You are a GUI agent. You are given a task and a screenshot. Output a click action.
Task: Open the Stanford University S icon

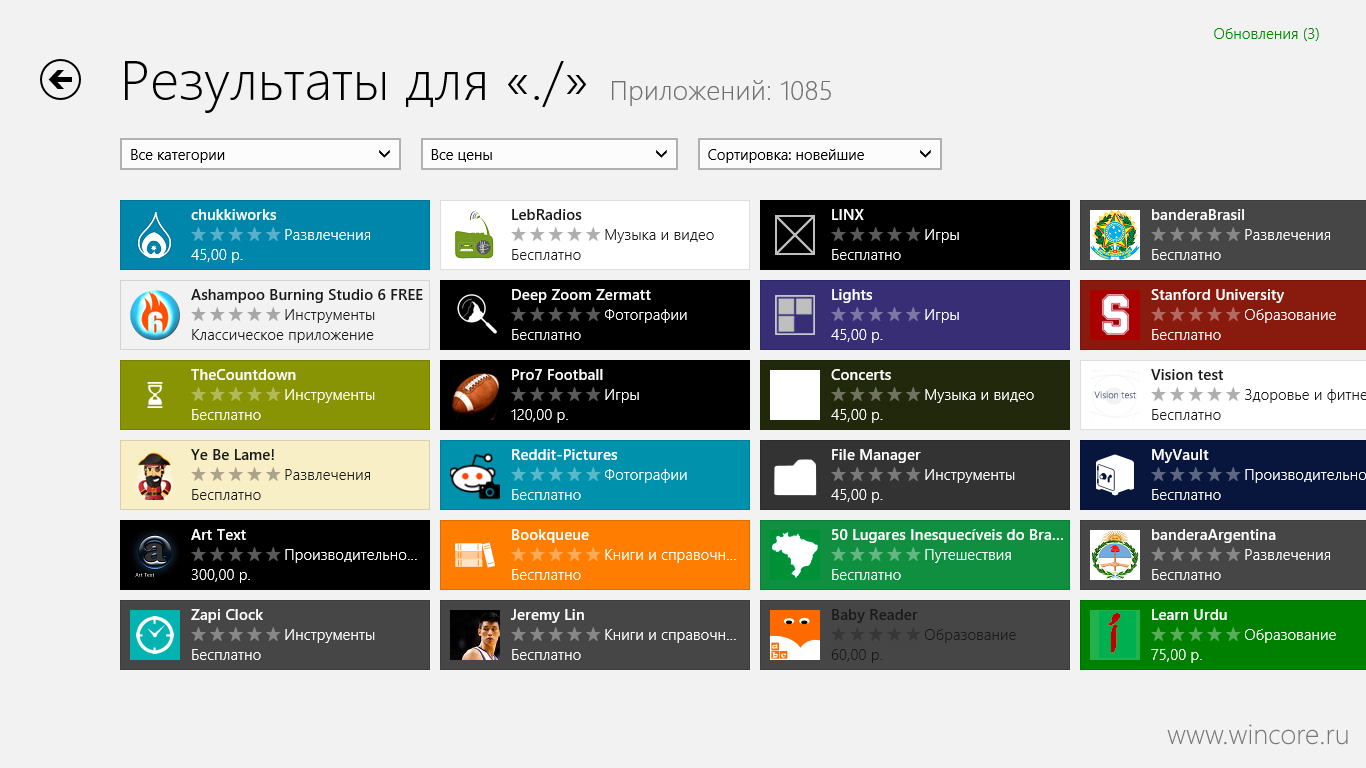(1115, 315)
